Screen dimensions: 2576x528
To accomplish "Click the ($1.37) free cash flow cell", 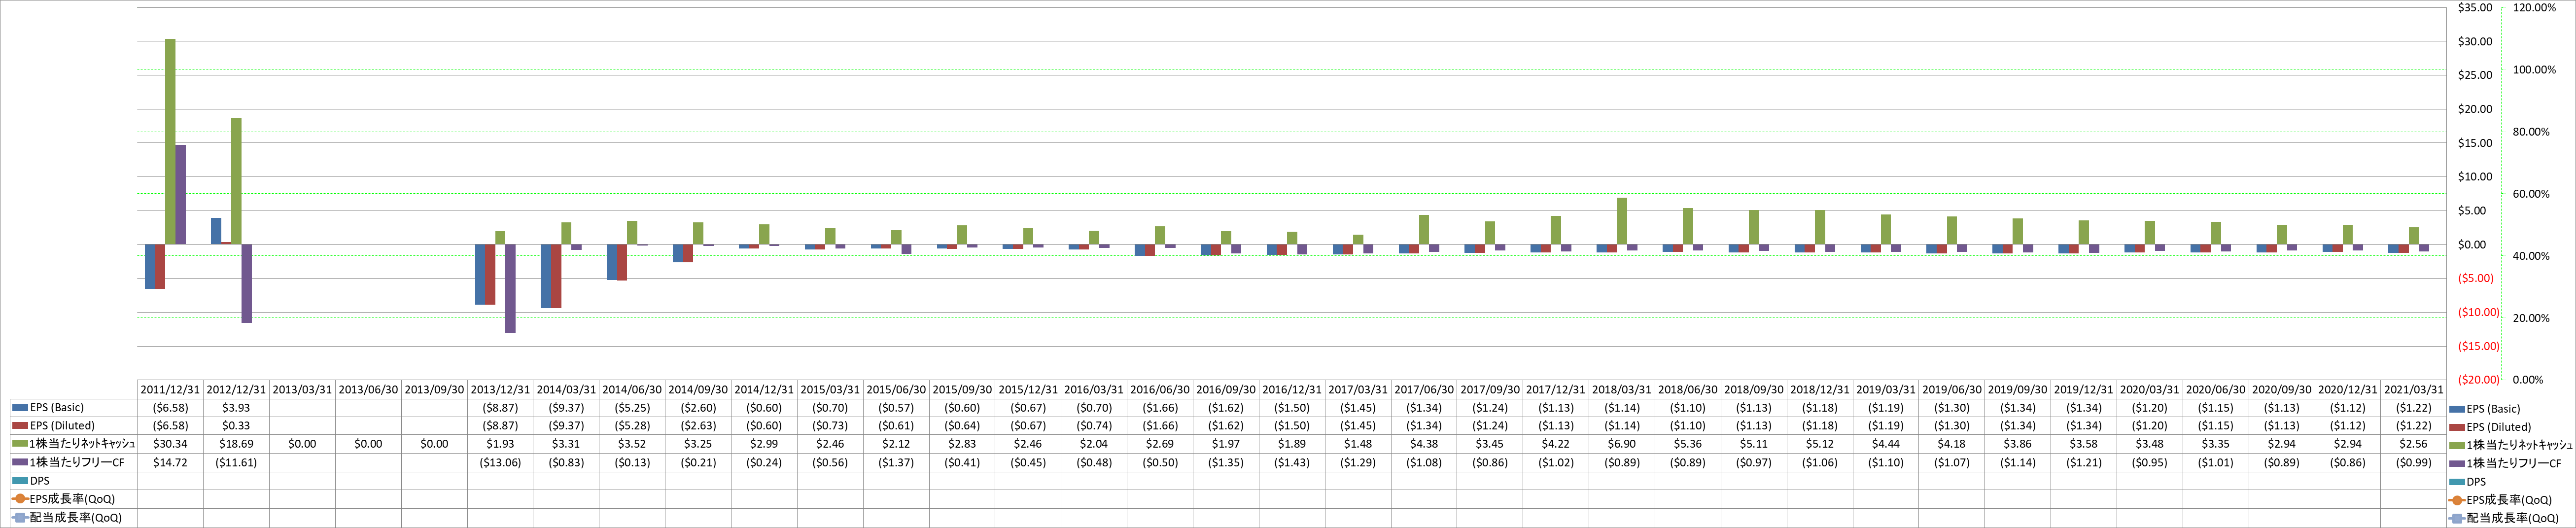I will [x=896, y=462].
